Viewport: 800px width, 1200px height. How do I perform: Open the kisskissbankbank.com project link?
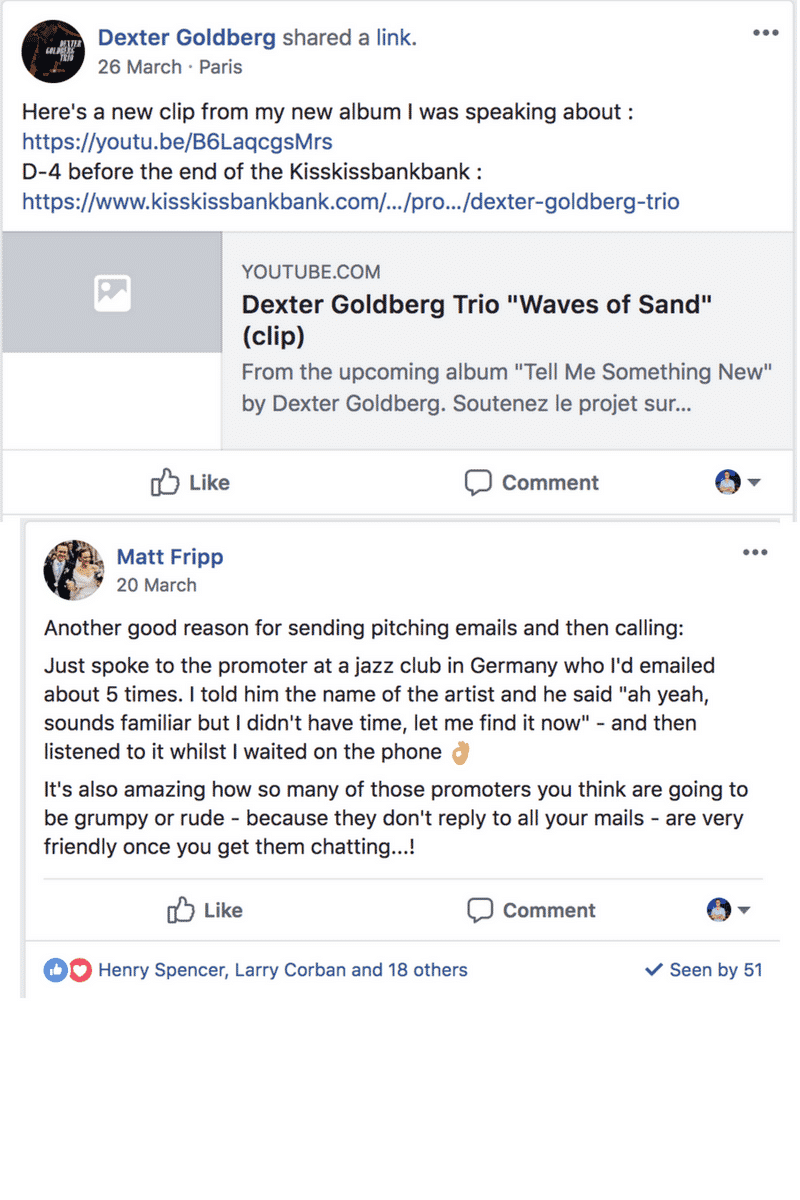pyautogui.click(x=350, y=202)
